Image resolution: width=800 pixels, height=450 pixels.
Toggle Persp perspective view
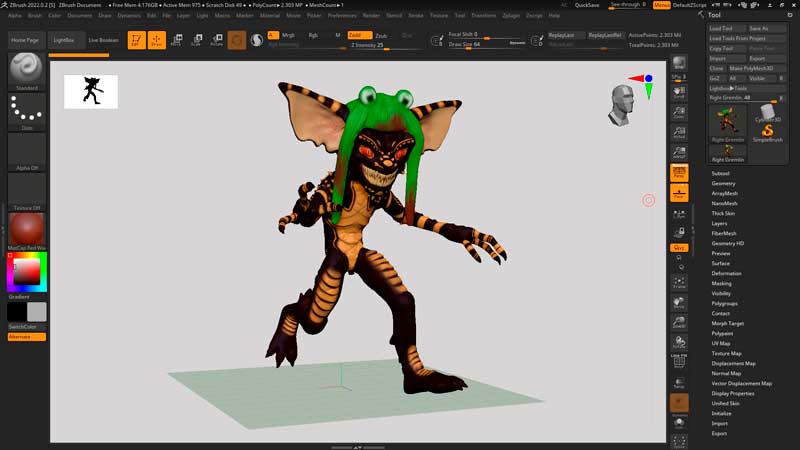pos(679,172)
